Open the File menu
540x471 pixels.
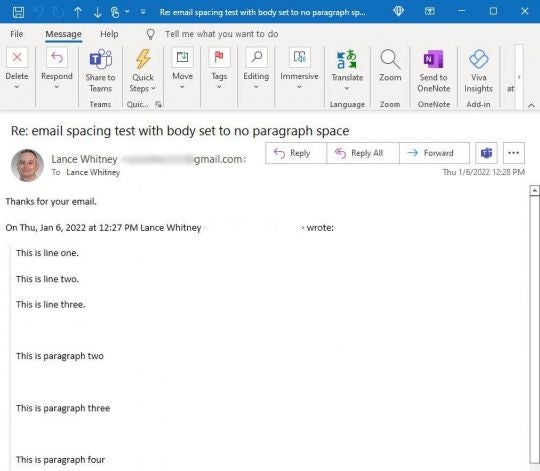point(17,34)
